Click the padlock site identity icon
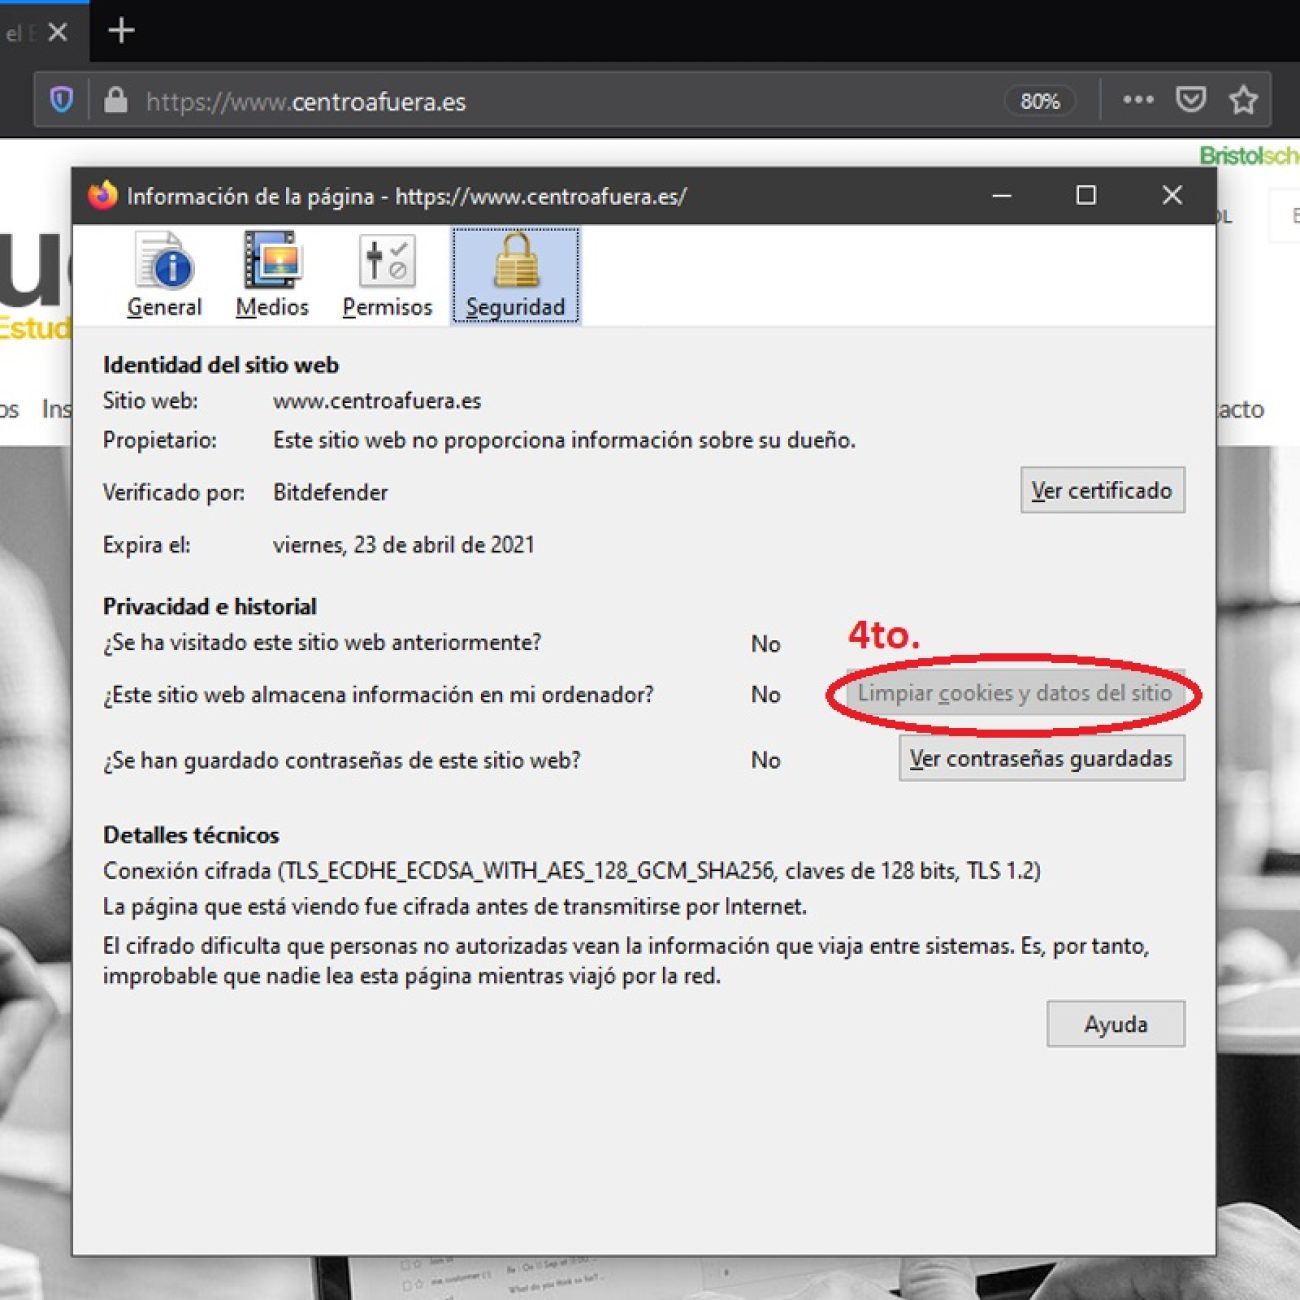1300x1300 pixels. pyautogui.click(x=116, y=100)
